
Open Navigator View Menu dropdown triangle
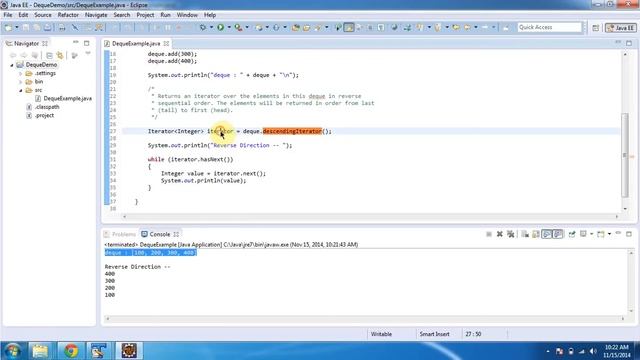point(88,54)
